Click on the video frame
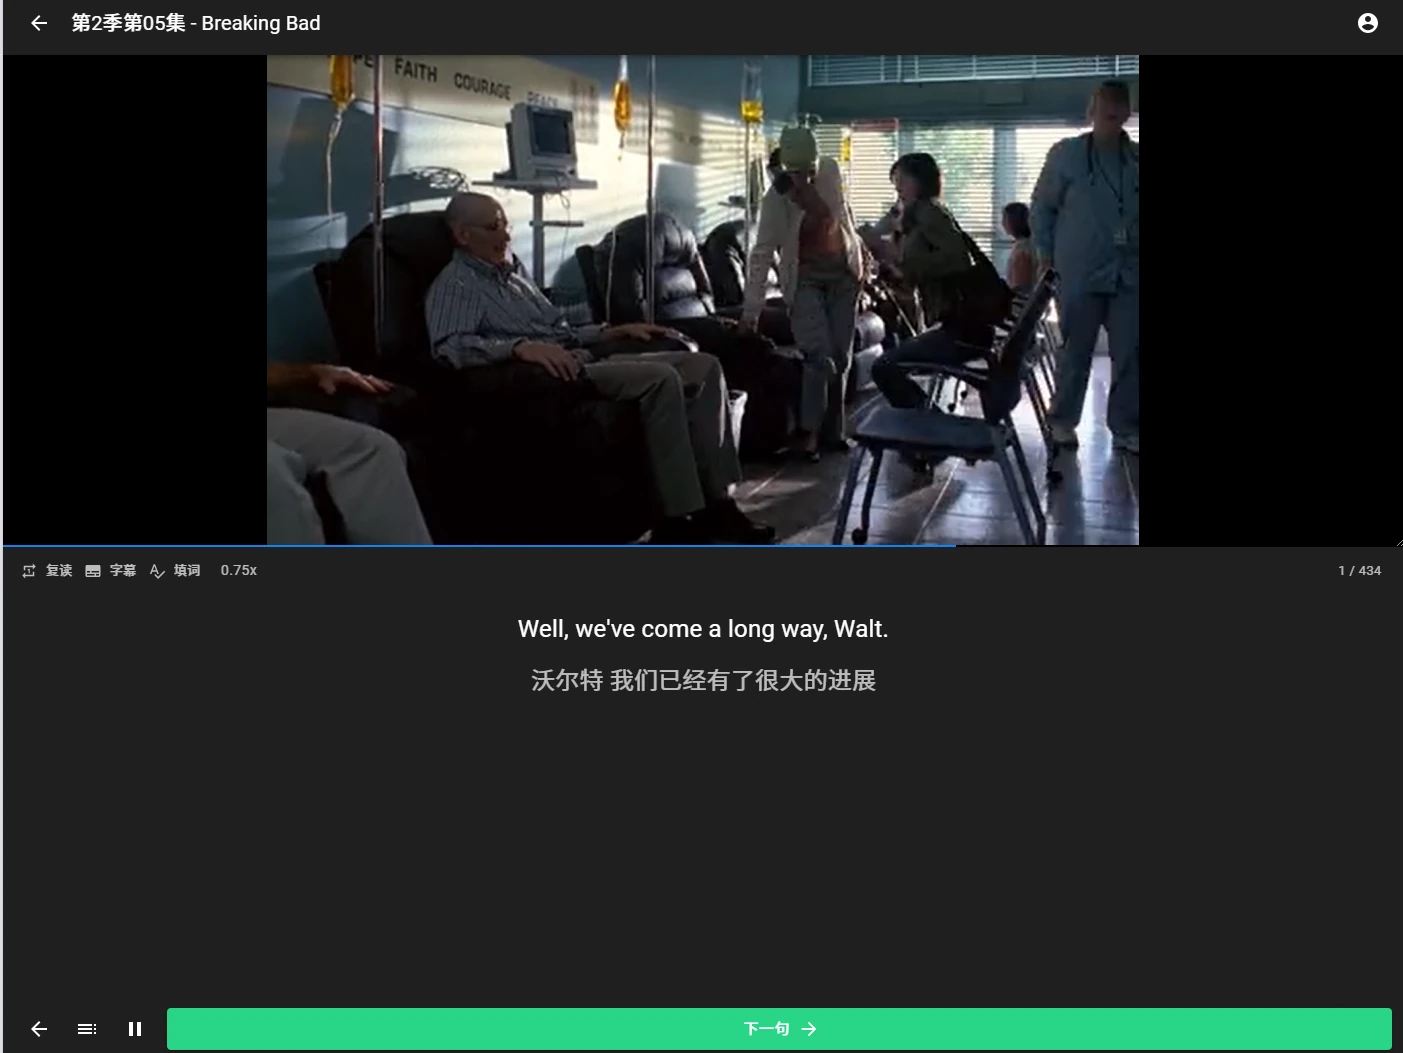Screen dimensions: 1403x1053 702,300
